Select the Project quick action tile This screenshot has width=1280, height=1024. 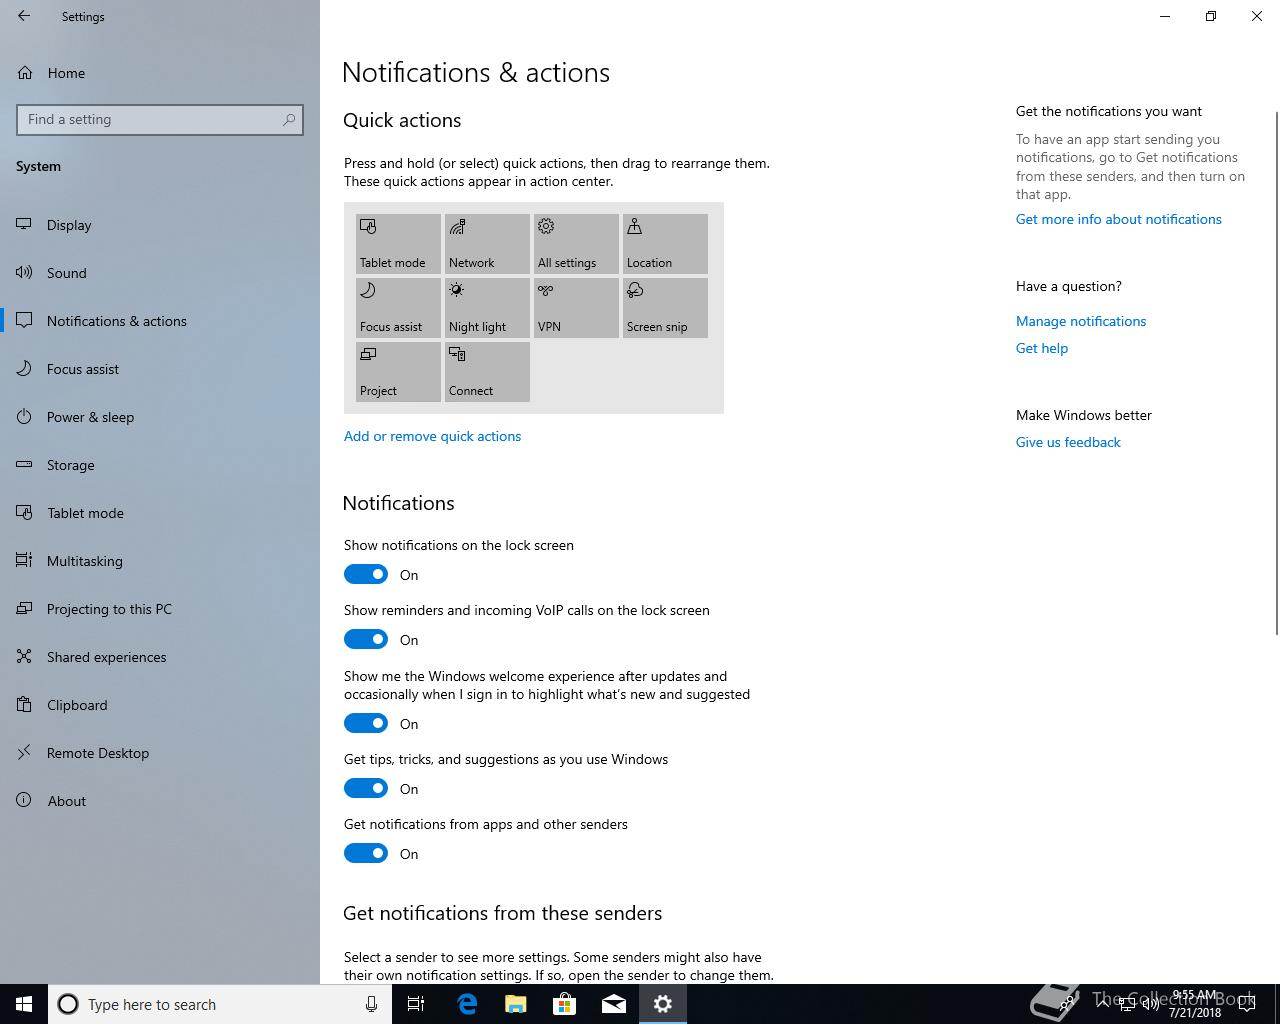click(x=398, y=371)
